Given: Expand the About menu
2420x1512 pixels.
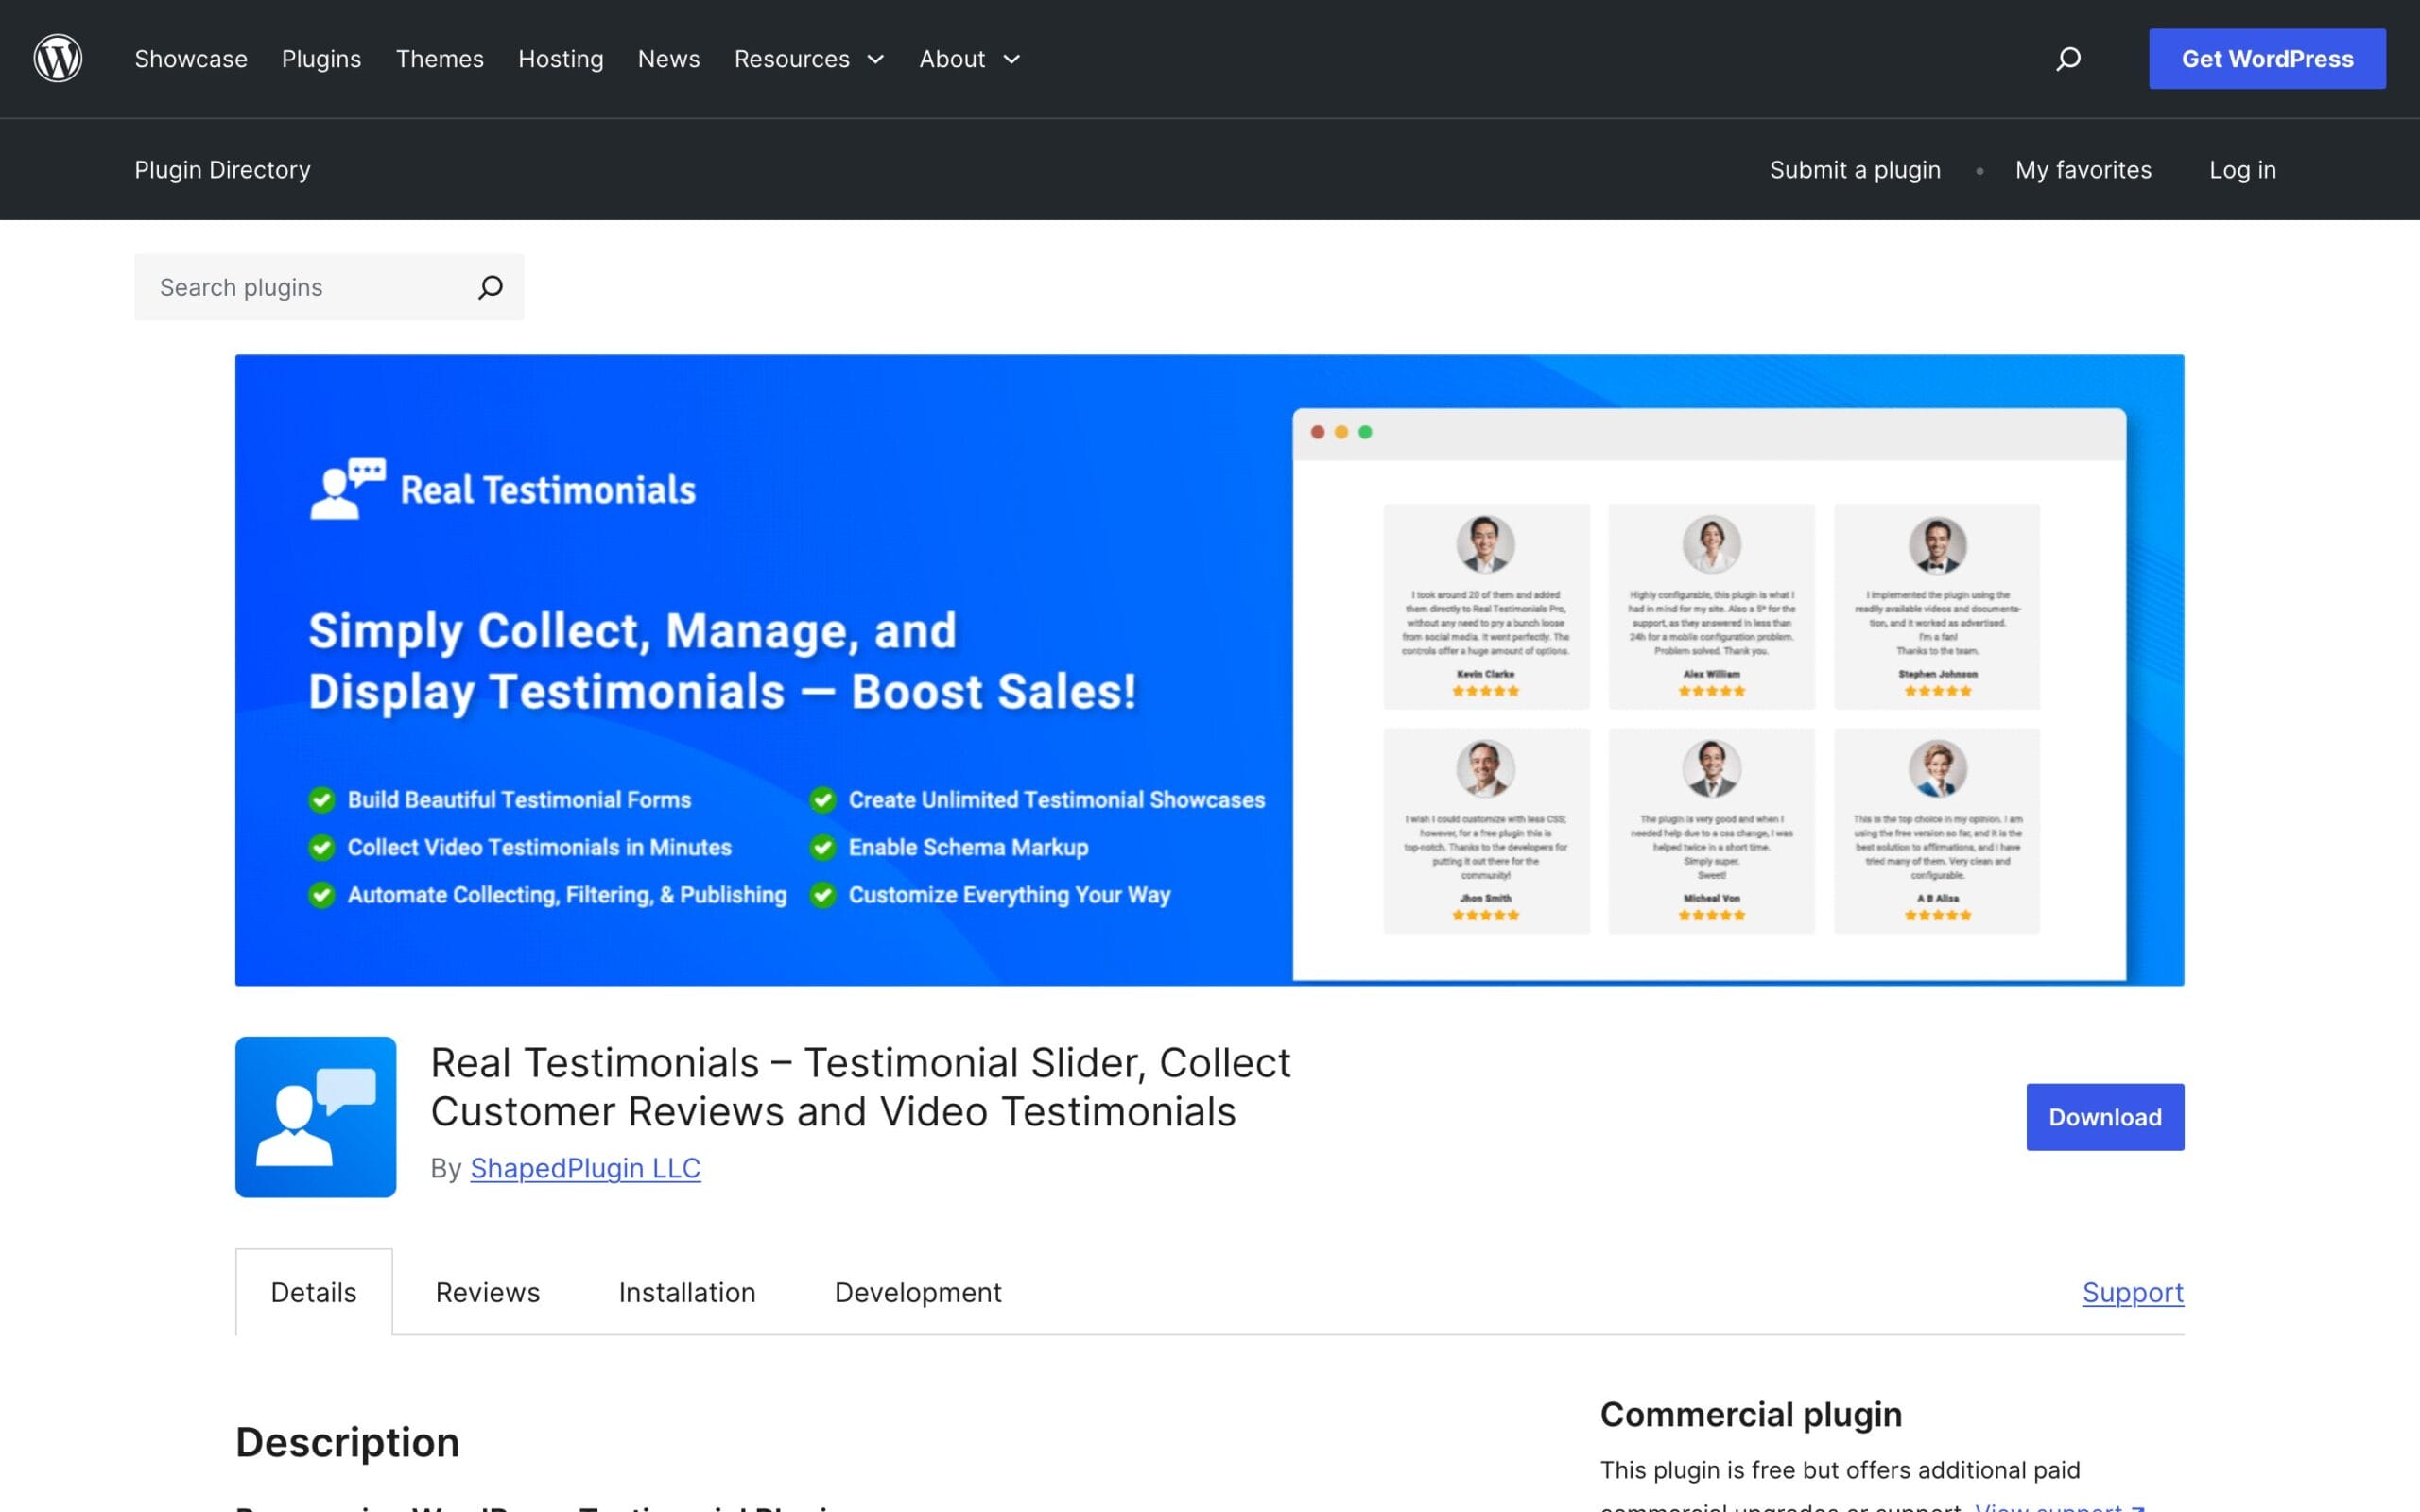Looking at the screenshot, I should tap(970, 59).
